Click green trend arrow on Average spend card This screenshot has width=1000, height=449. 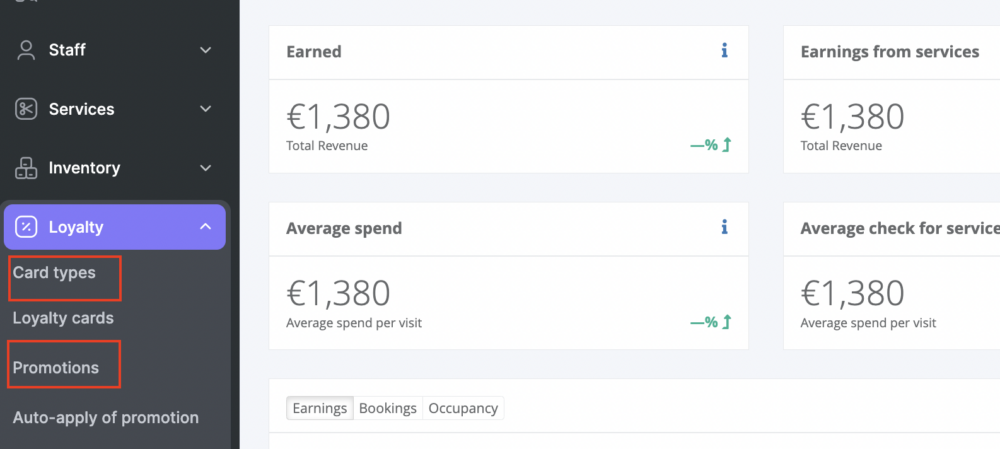click(726, 322)
